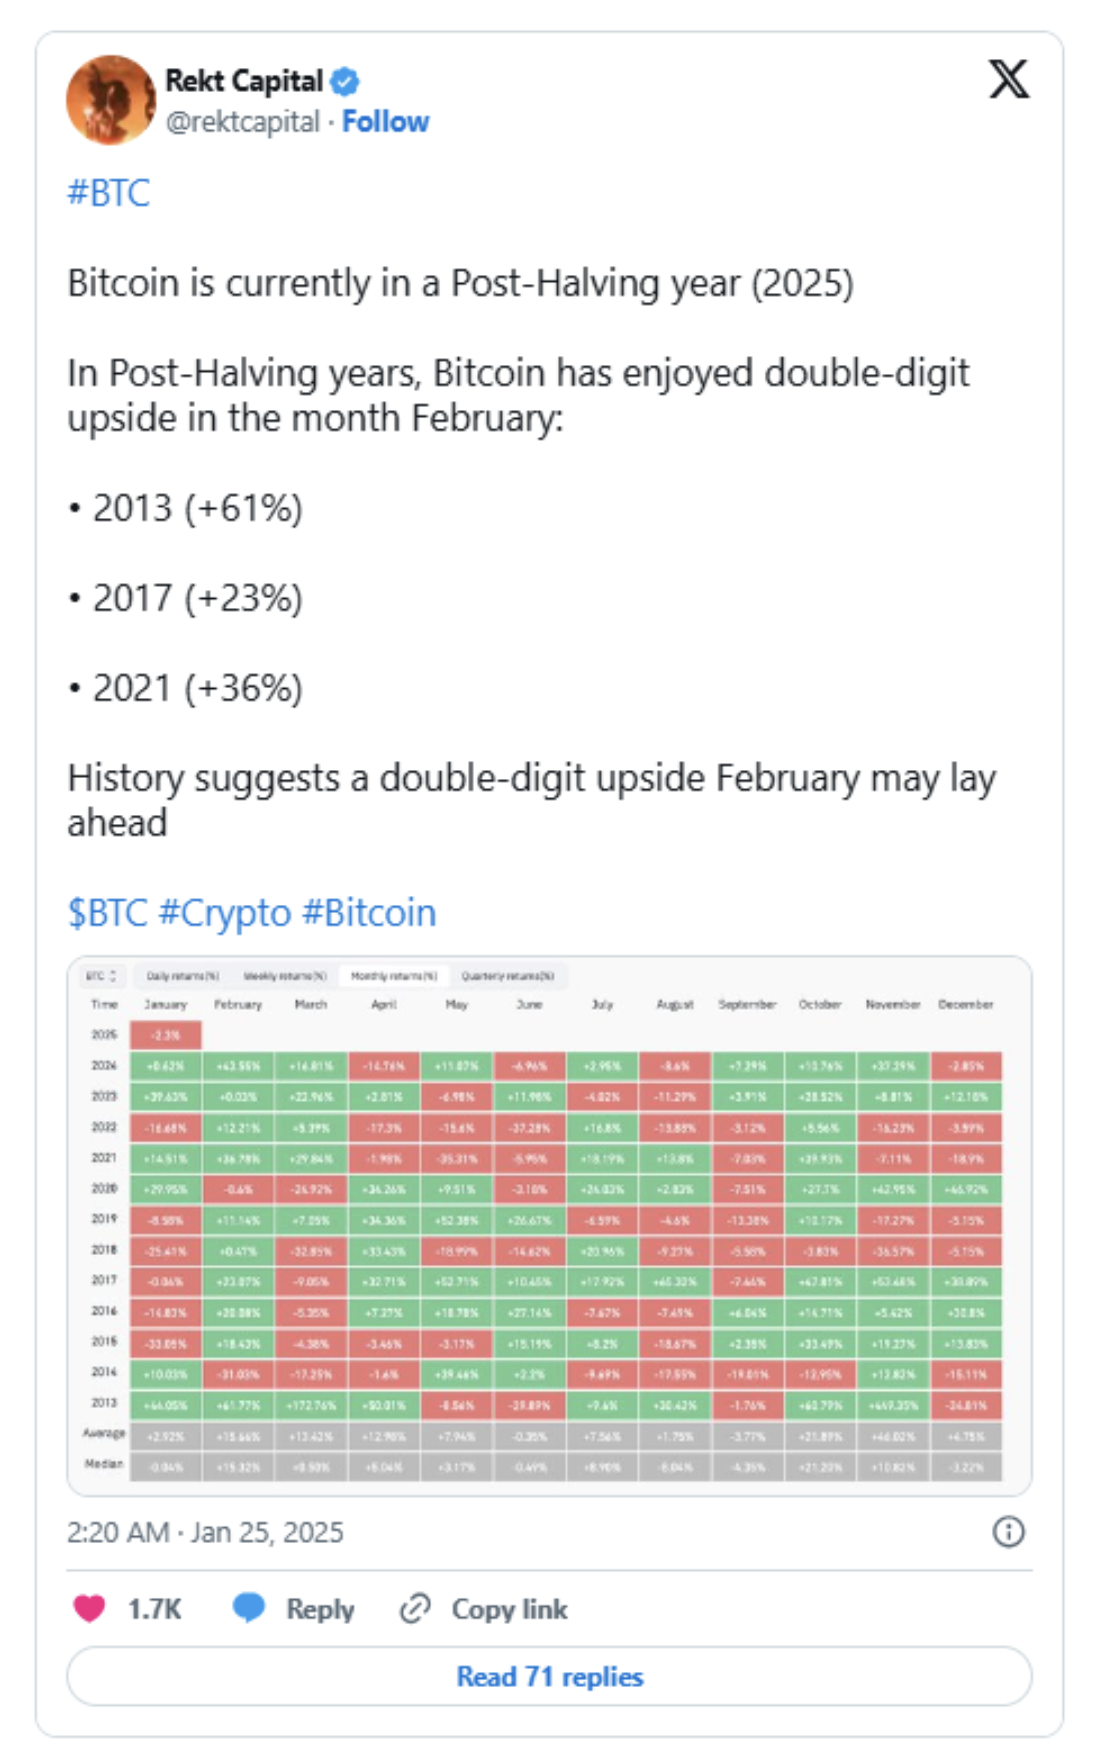The image size is (1100, 1754).
Task: Switch to the Daily returns tab
Action: click(x=182, y=975)
